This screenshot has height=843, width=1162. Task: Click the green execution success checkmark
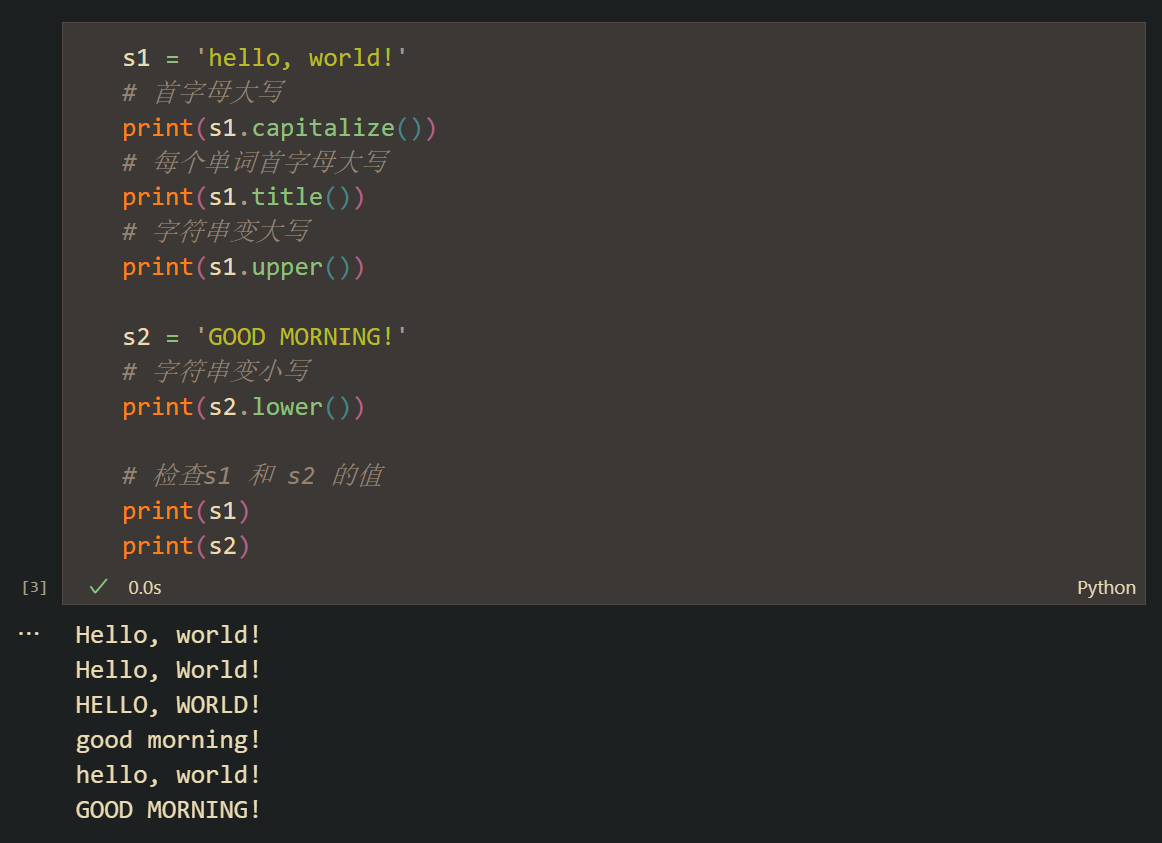tap(97, 587)
